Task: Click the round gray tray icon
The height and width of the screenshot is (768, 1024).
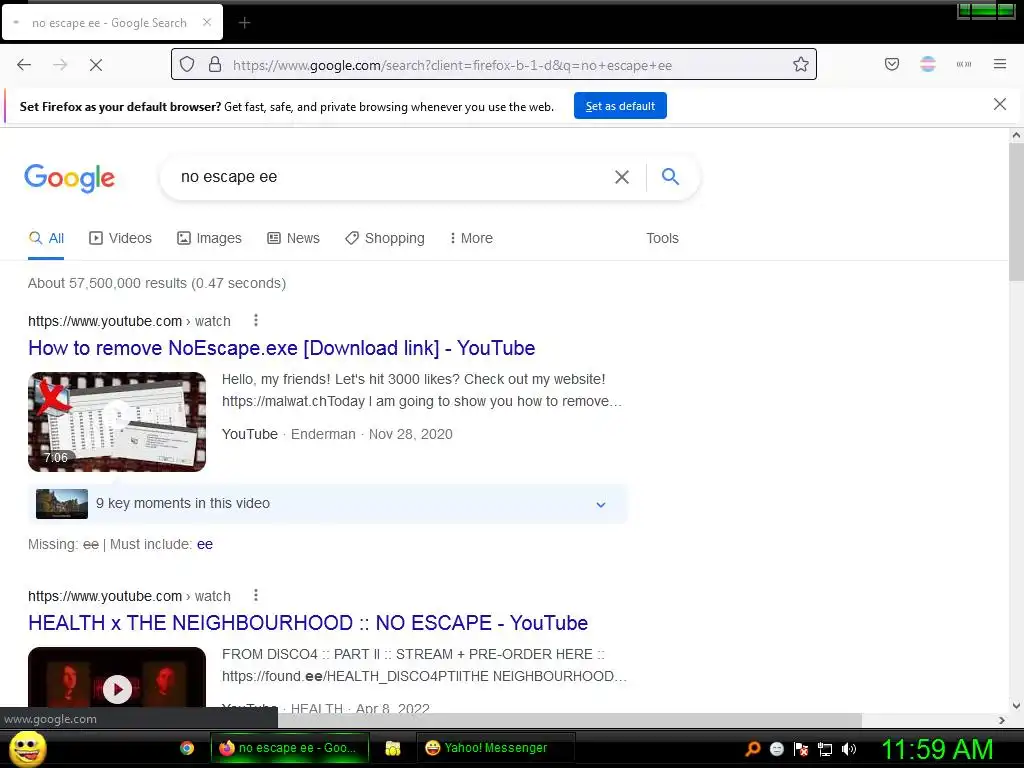Action: [x=776, y=749]
